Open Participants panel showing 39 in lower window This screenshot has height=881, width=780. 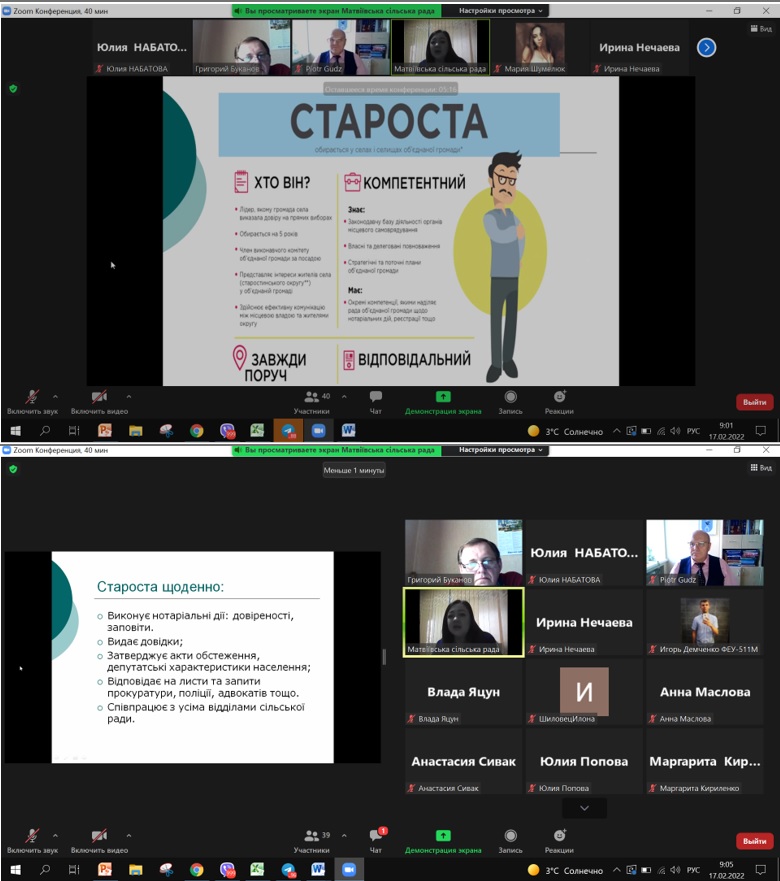coord(311,836)
